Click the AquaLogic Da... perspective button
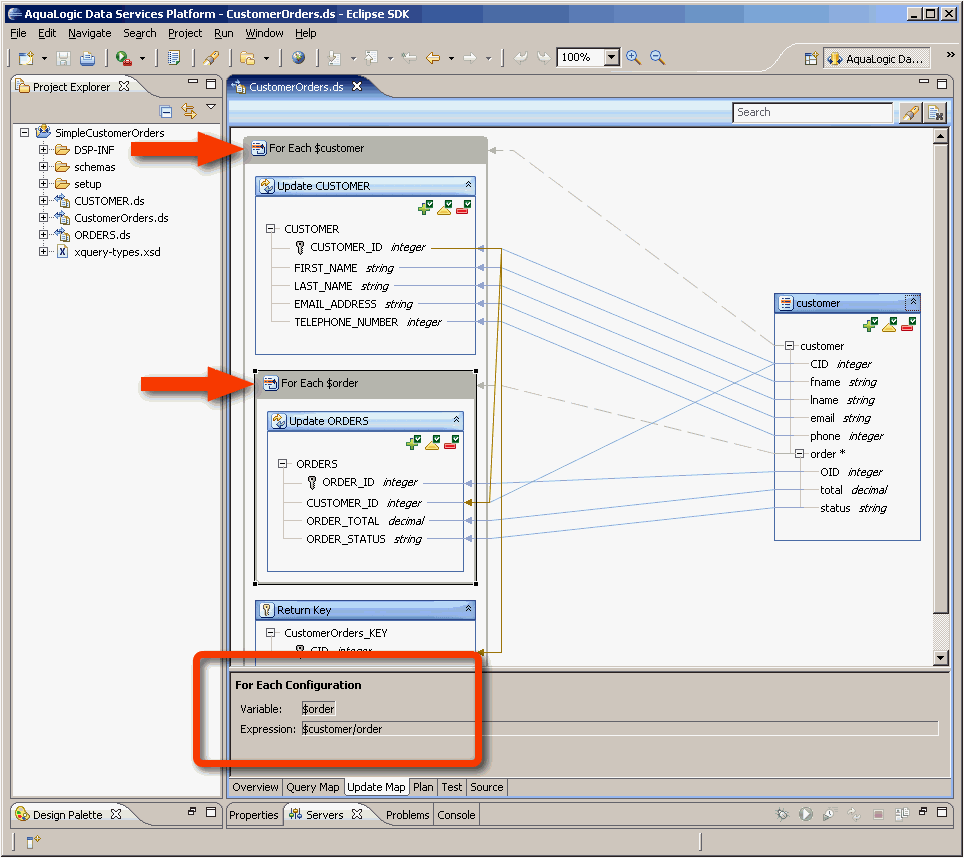Image resolution: width=964 pixels, height=858 pixels. click(x=876, y=59)
